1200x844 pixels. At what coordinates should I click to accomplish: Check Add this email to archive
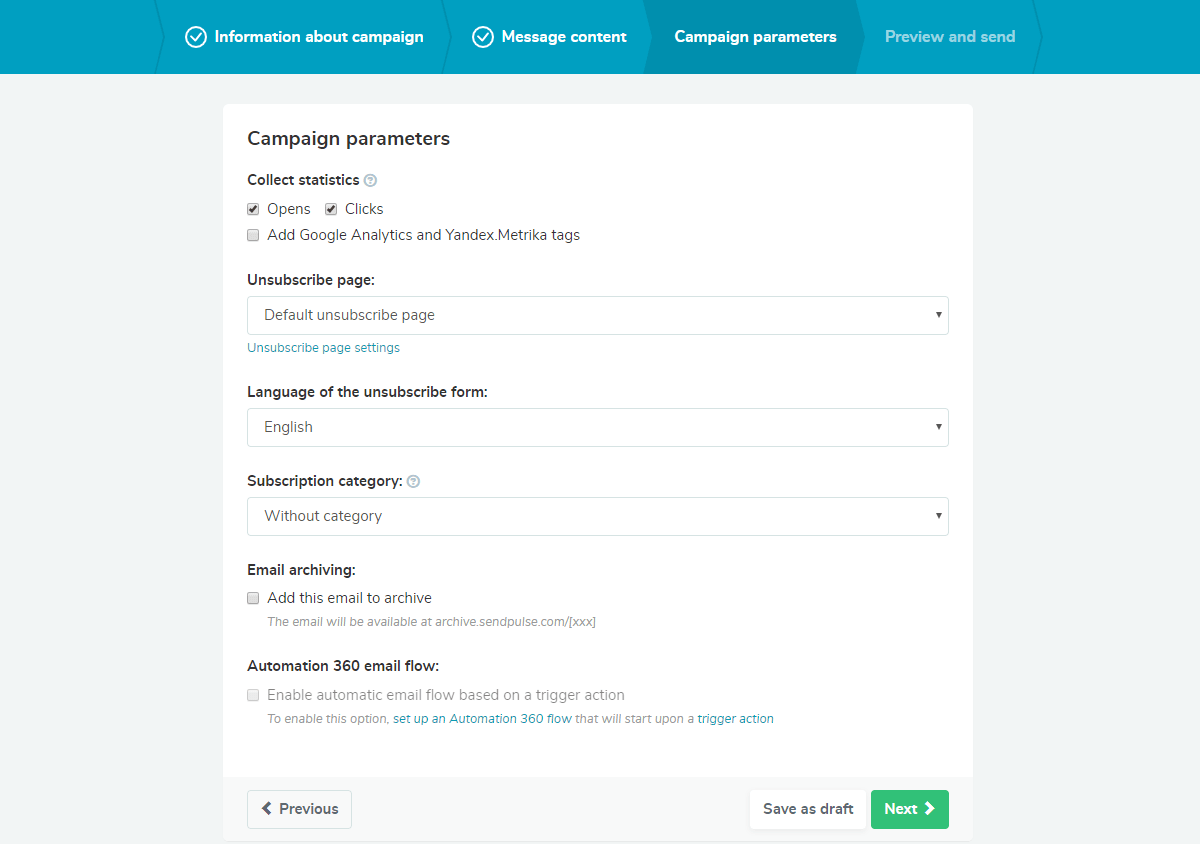pyautogui.click(x=254, y=599)
